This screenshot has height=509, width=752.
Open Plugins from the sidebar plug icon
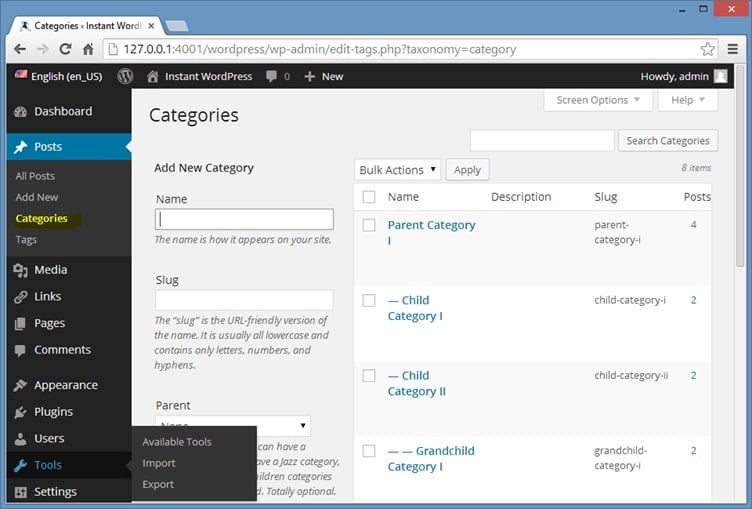(x=21, y=411)
